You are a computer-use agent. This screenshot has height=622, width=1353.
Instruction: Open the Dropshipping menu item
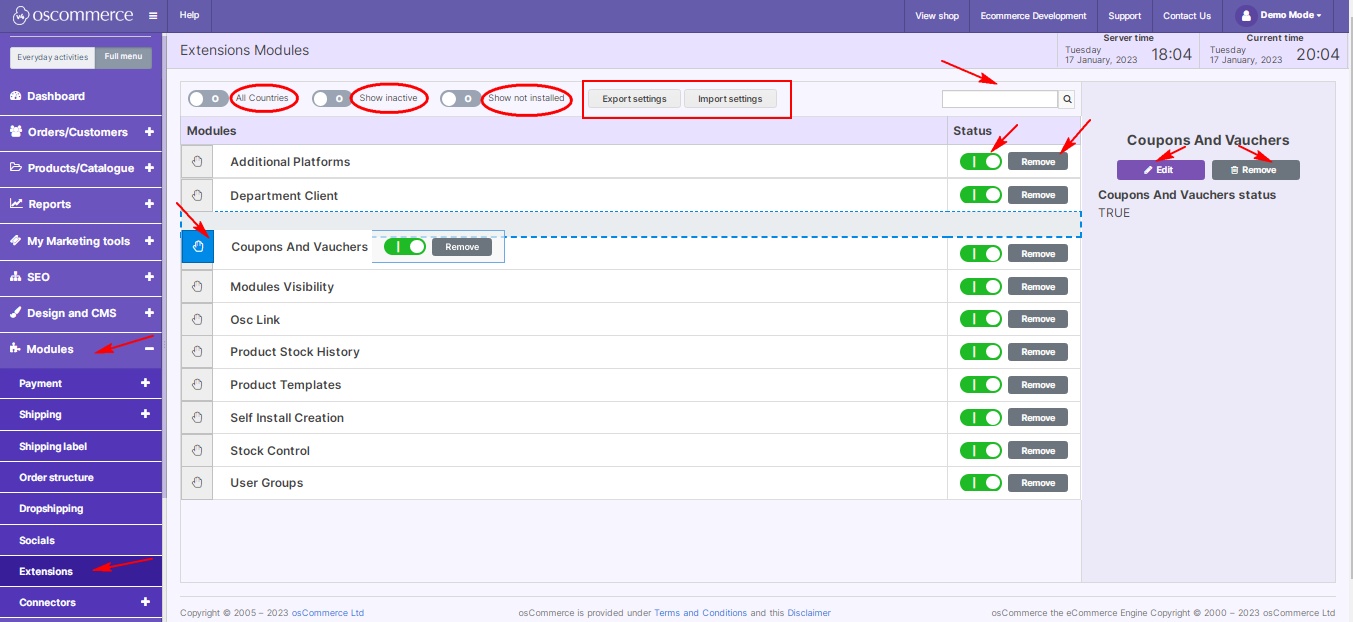click(81, 508)
